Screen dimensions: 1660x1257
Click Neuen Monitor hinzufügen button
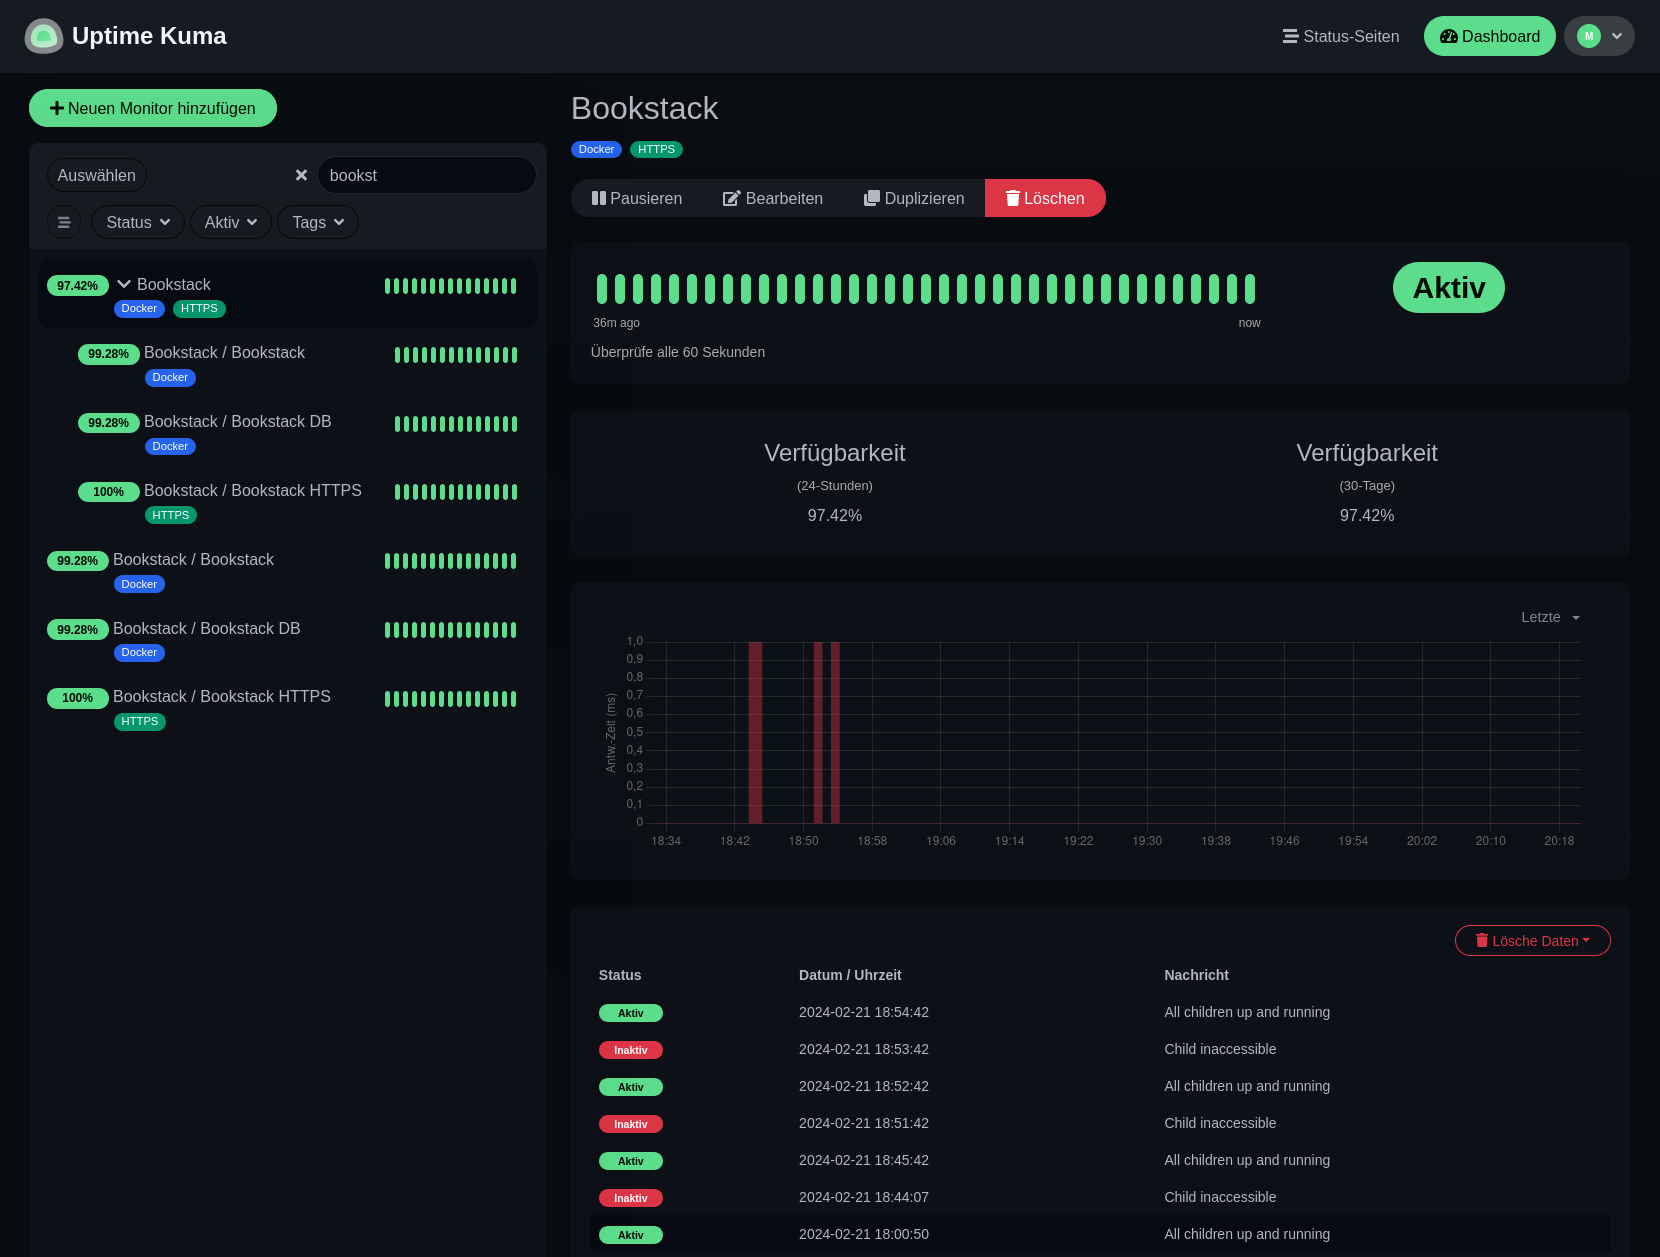pyautogui.click(x=153, y=108)
